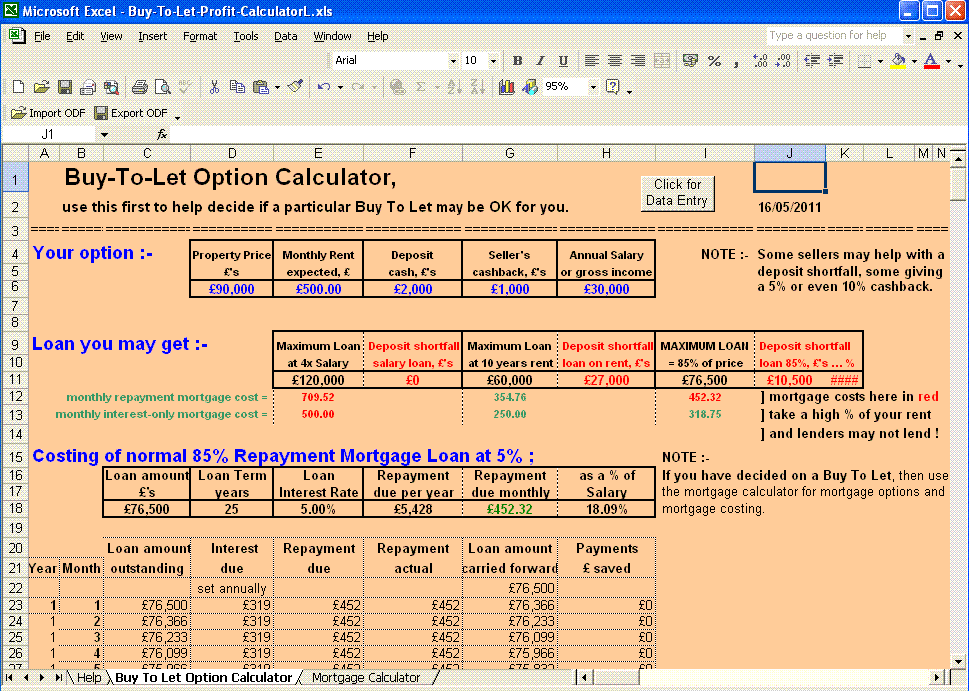Image resolution: width=969 pixels, height=691 pixels.
Task: Increase decimal places
Action: pyautogui.click(x=760, y=61)
